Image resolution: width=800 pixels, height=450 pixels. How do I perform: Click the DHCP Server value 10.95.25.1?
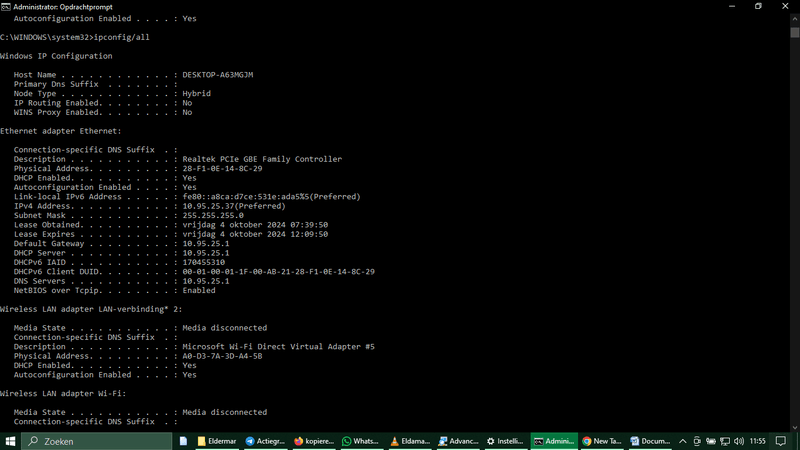tap(206, 253)
